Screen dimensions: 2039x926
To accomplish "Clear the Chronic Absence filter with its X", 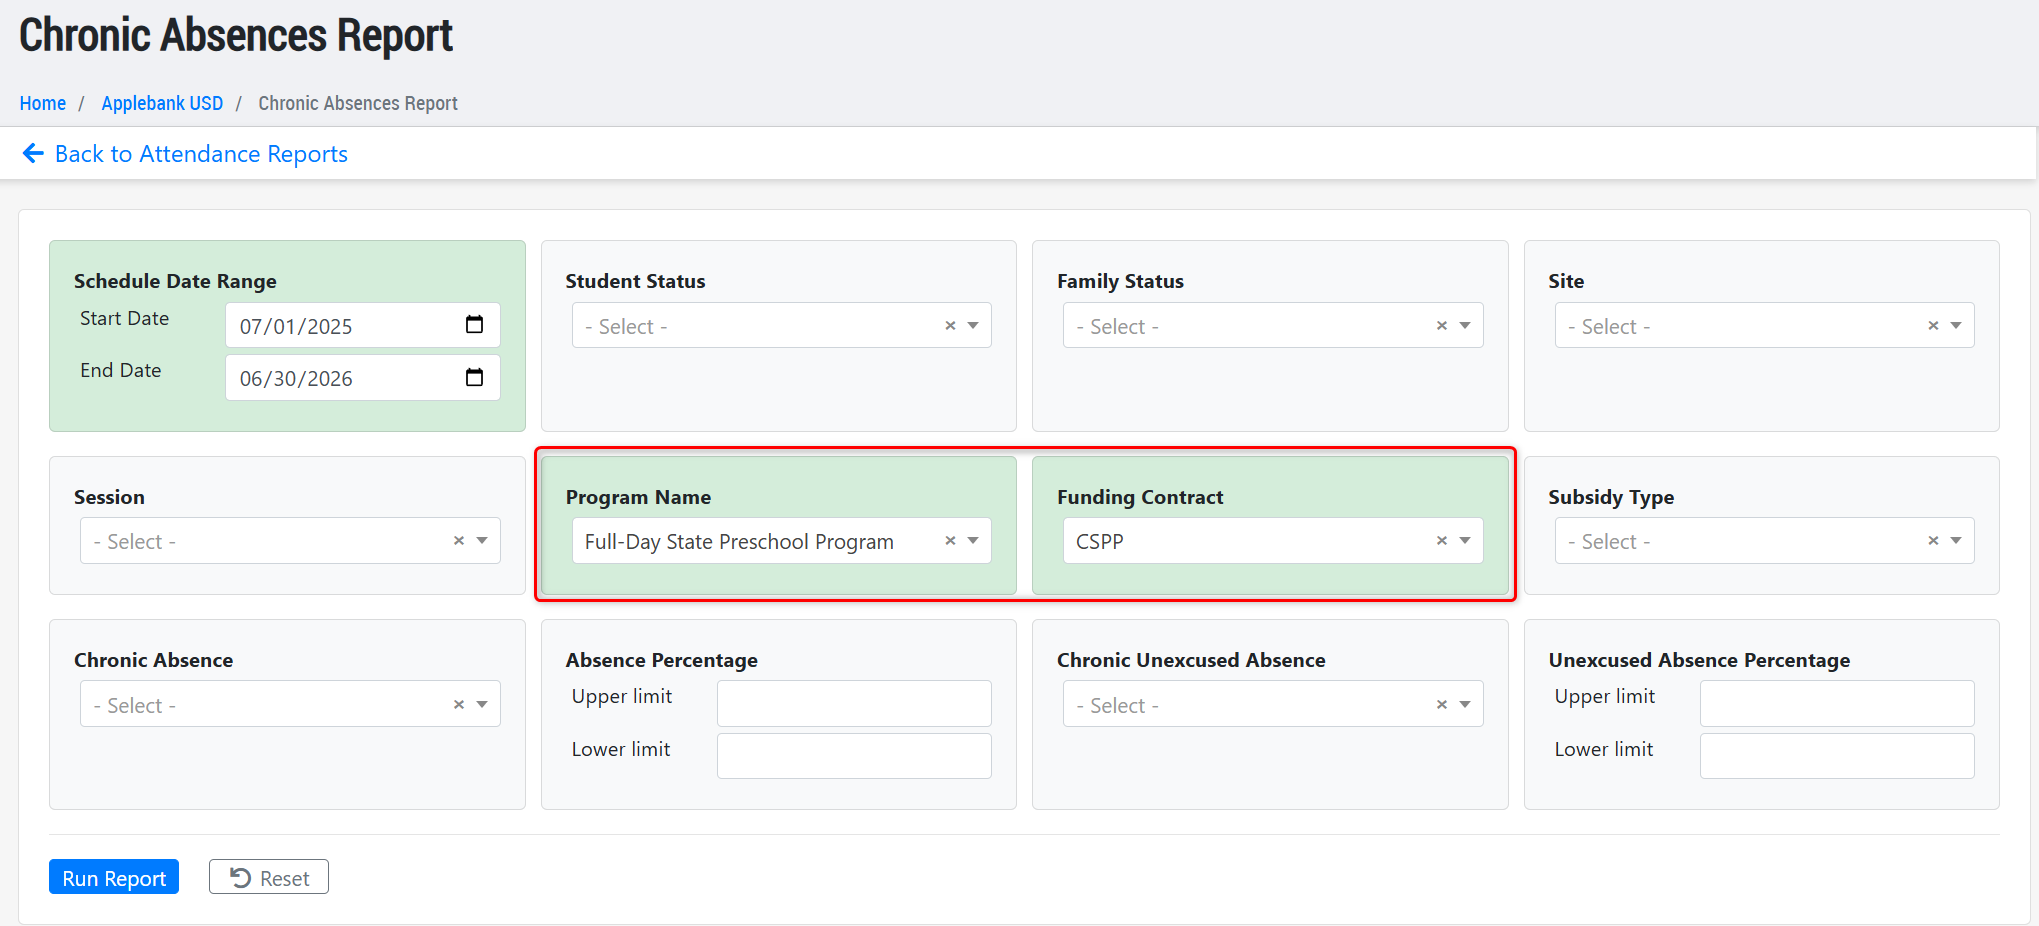I will (x=458, y=705).
